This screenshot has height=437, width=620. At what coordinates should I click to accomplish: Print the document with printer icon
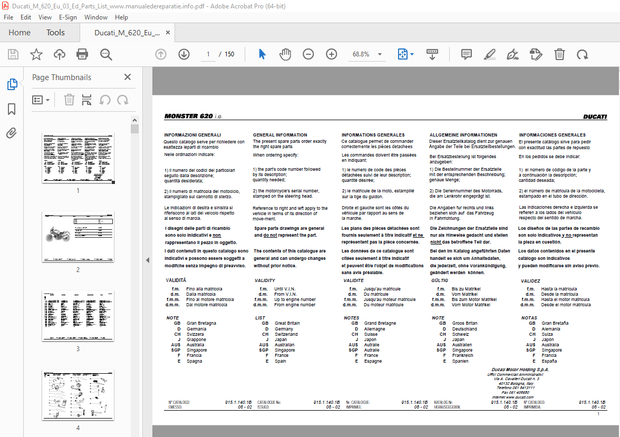pos(82,54)
